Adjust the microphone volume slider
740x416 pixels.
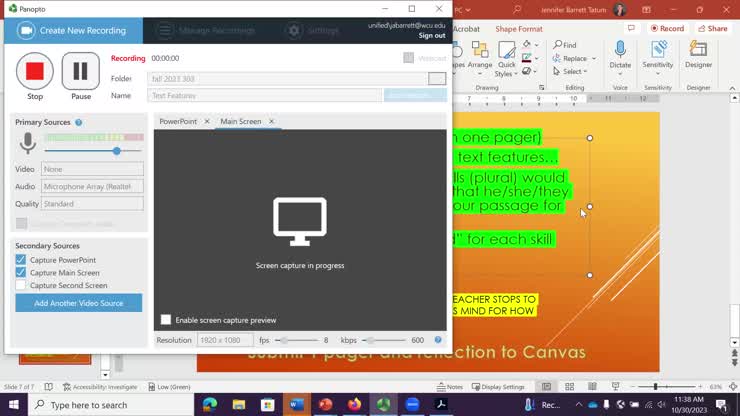pos(117,151)
